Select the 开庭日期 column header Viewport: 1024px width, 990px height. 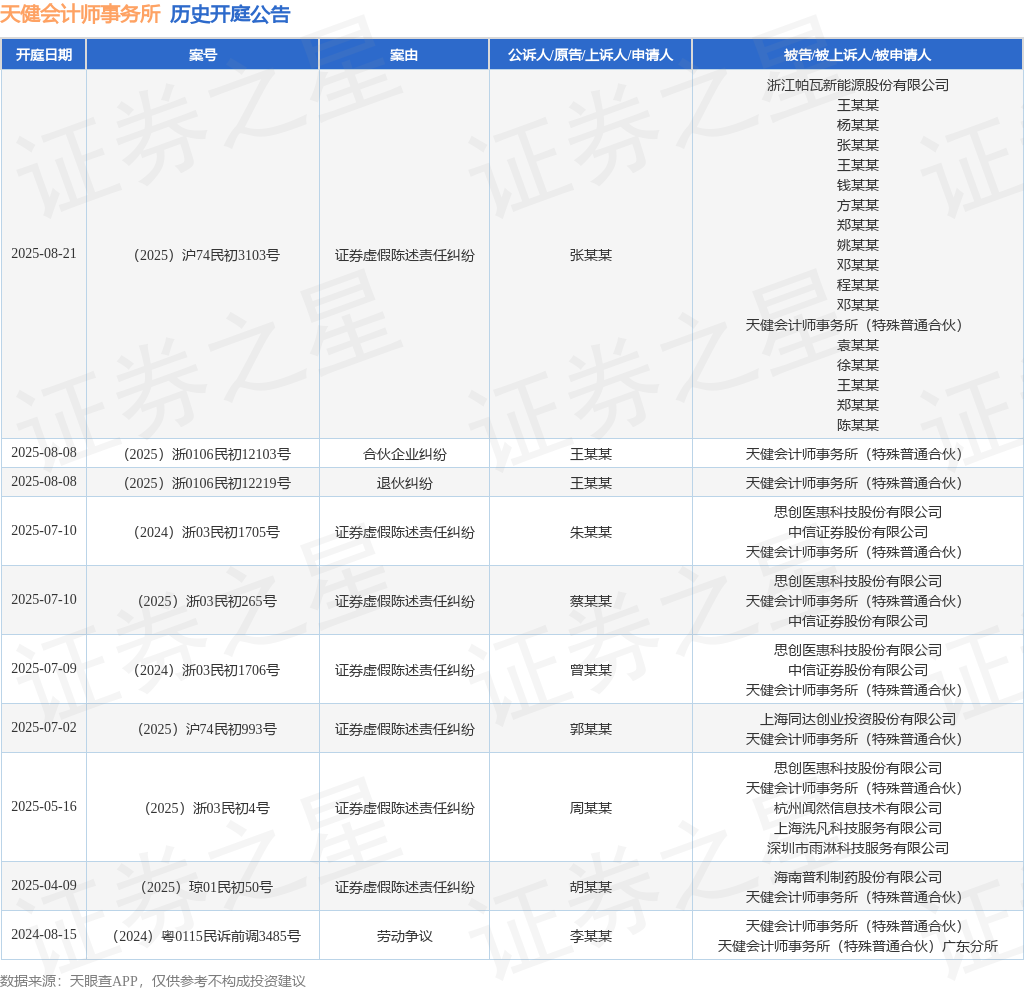point(44,55)
